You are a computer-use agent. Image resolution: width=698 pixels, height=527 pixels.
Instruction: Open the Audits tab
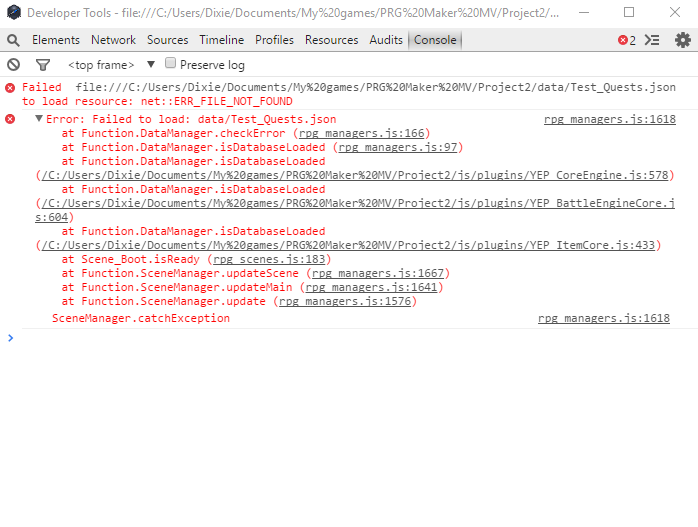pos(386,40)
